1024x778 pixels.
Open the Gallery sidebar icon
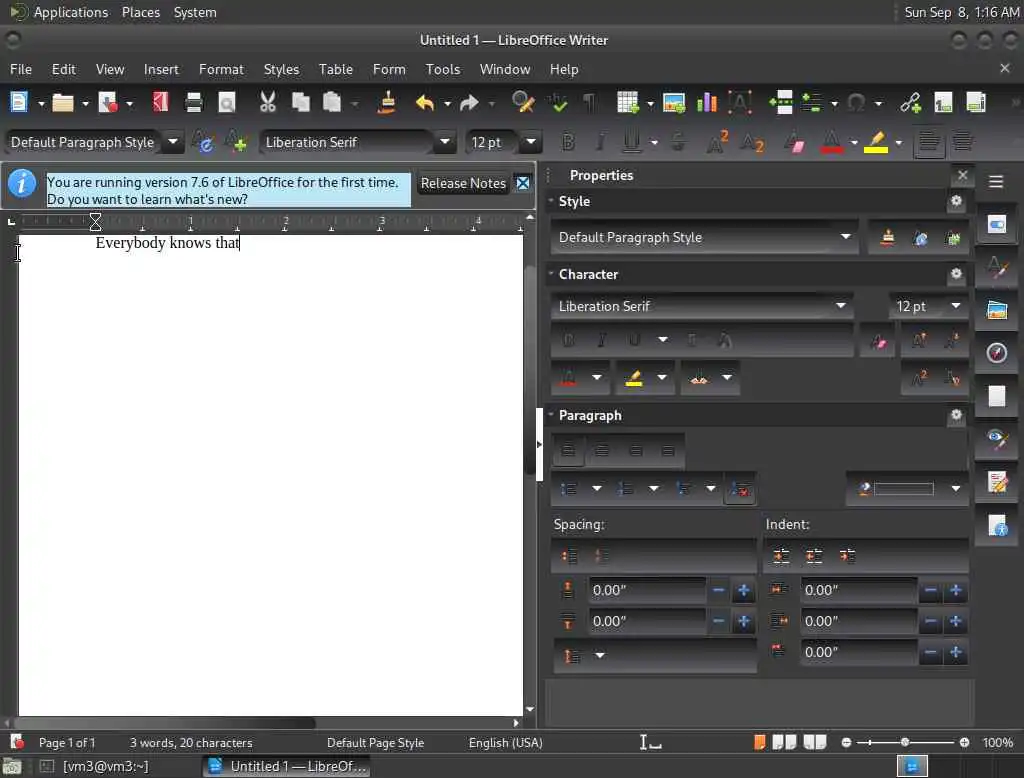pyautogui.click(x=997, y=310)
